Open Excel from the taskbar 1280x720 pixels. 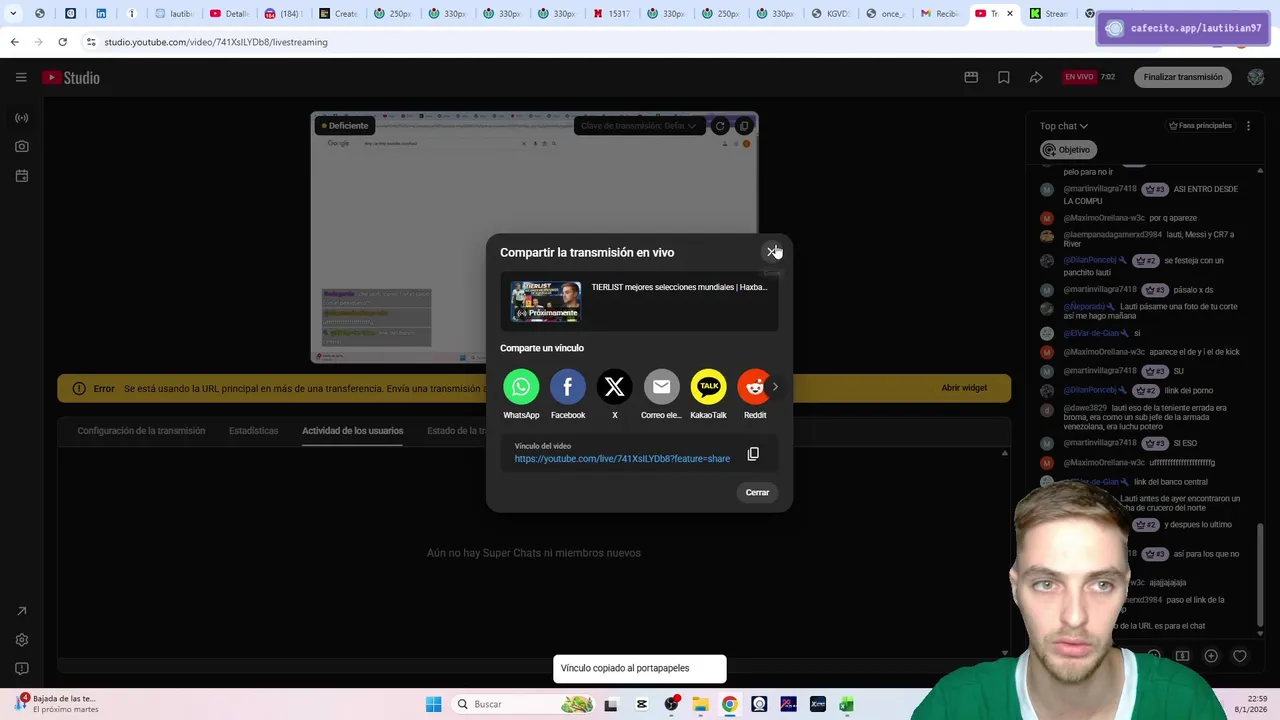point(846,704)
